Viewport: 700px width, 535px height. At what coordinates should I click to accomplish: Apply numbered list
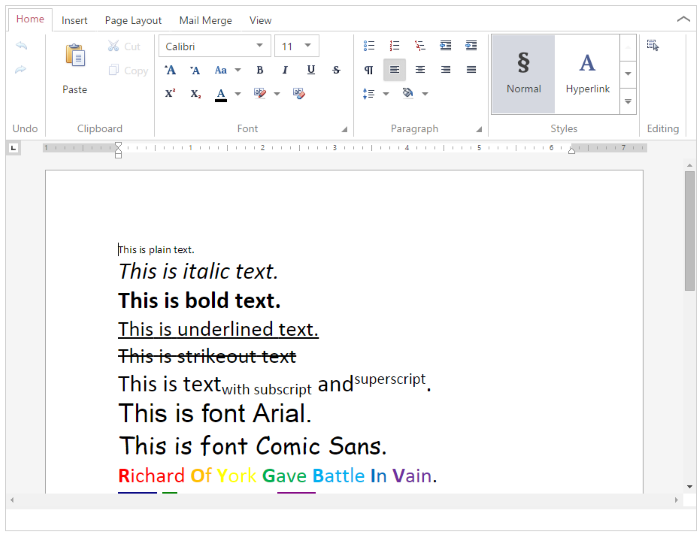point(394,46)
